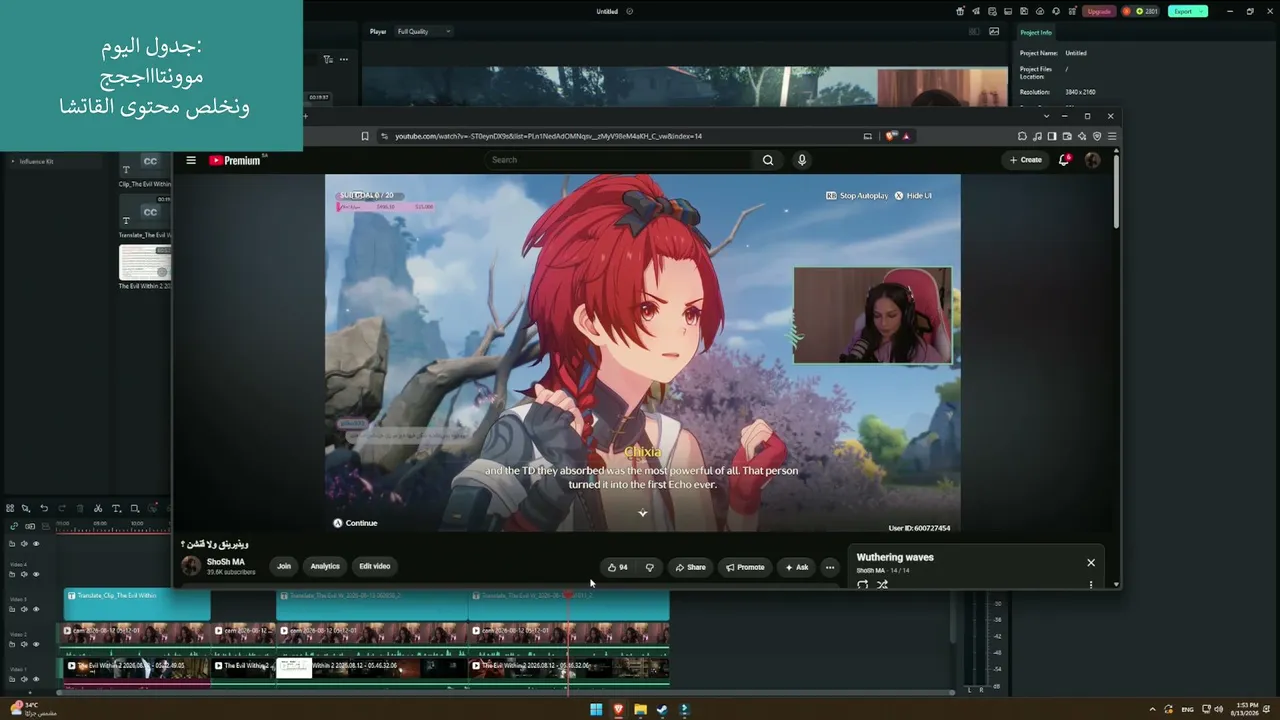Image resolution: width=1280 pixels, height=720 pixels.
Task: Open File Explorer from the taskbar
Action: coord(640,710)
